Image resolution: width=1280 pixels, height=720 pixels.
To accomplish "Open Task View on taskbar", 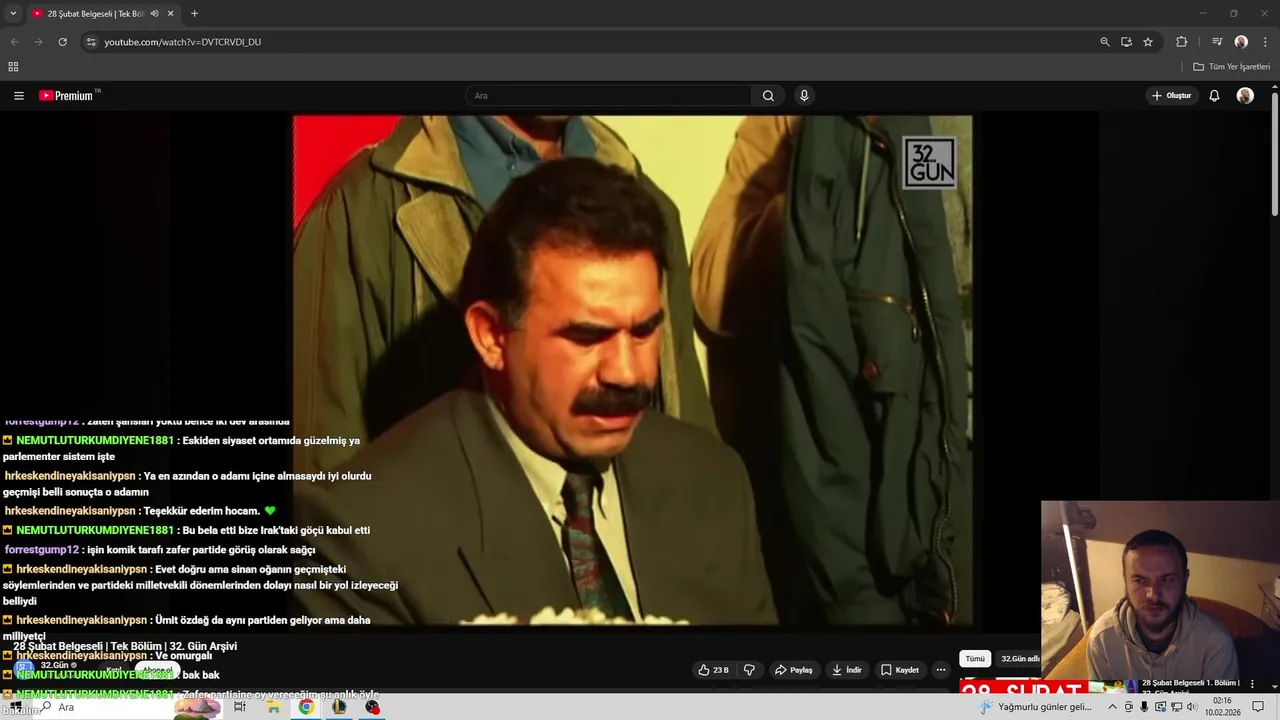I will tap(240, 707).
